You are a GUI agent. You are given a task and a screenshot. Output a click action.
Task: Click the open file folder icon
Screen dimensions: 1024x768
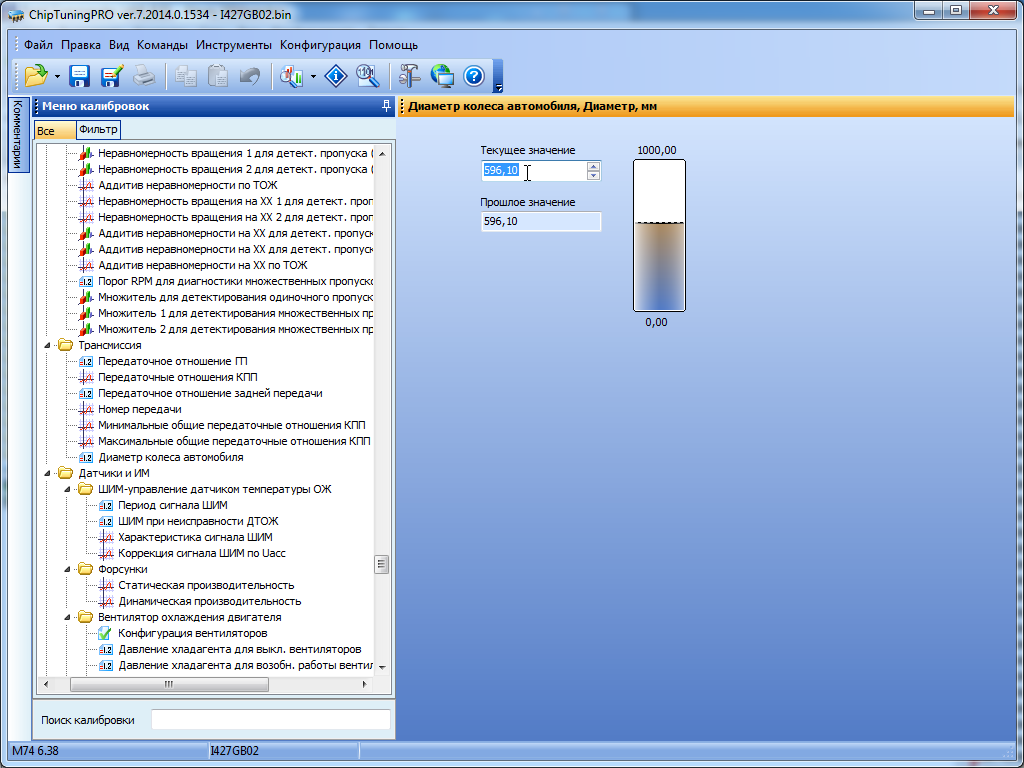pos(35,76)
